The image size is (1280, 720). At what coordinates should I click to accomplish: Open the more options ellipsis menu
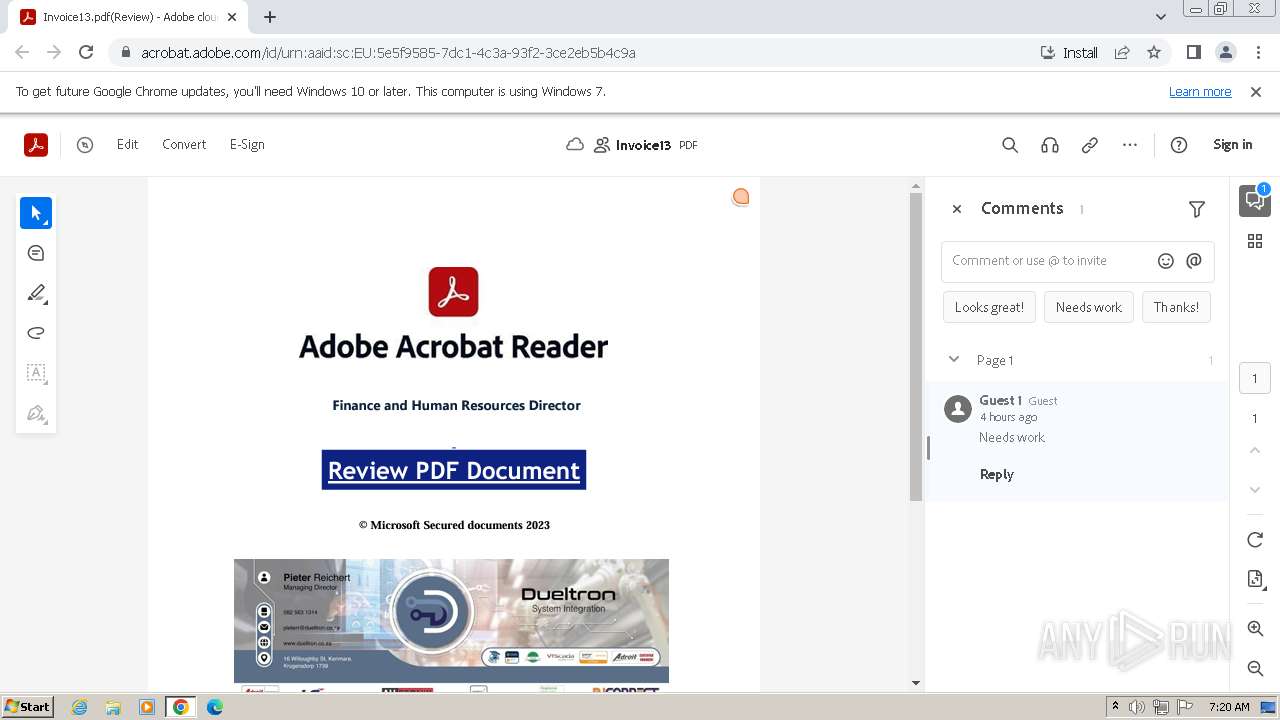[x=1130, y=145]
